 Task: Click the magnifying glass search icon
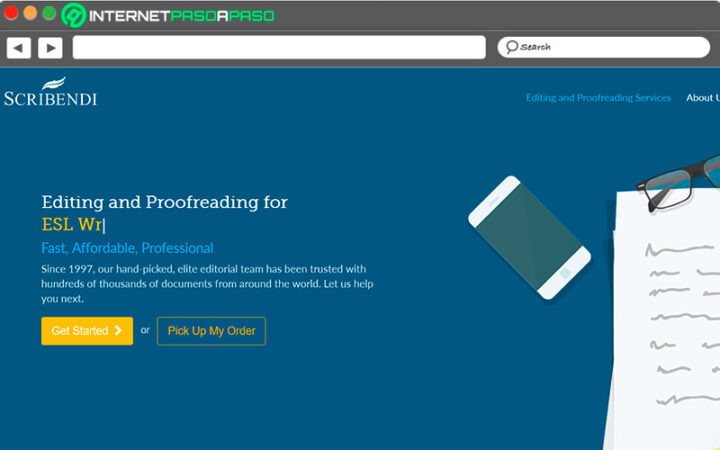[511, 47]
